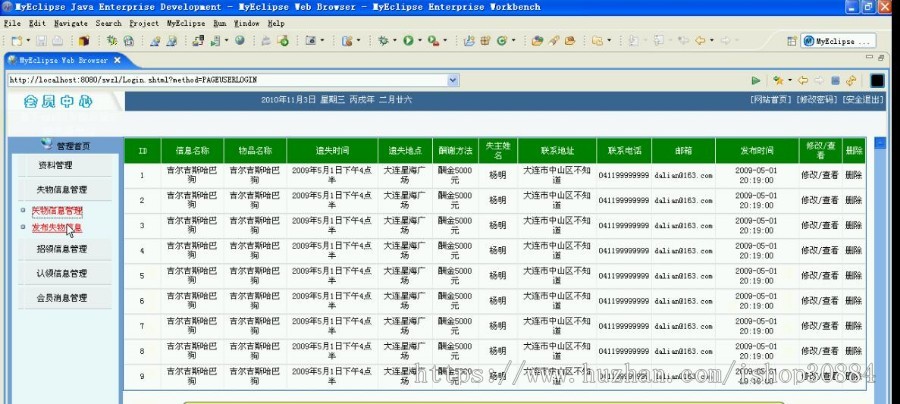
Task: Select the MyEclipse Web Browser tab
Action: click(63, 60)
